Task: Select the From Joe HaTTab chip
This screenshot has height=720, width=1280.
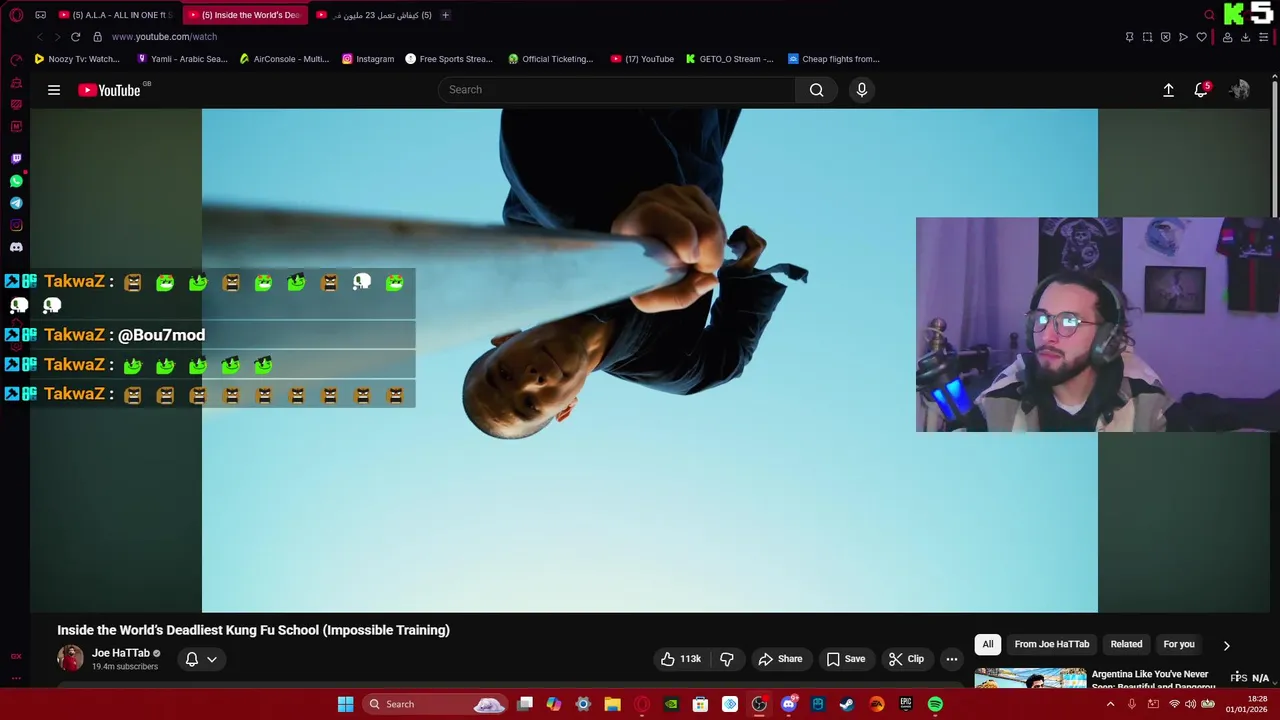Action: (1052, 644)
